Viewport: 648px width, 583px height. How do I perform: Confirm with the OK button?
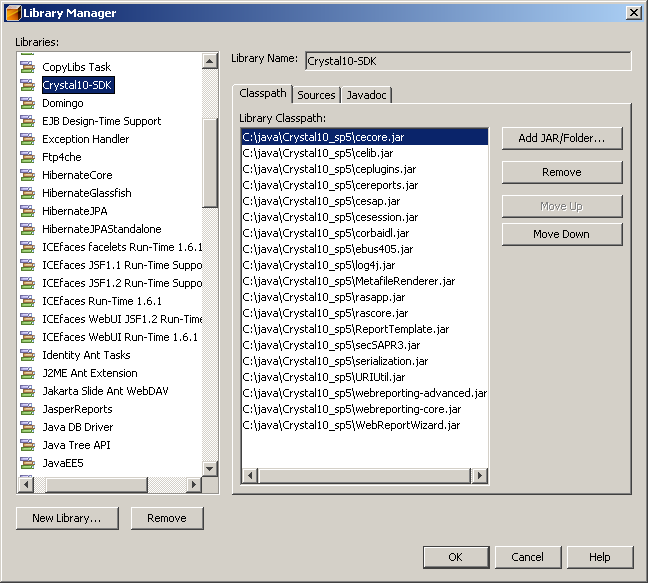(456, 557)
